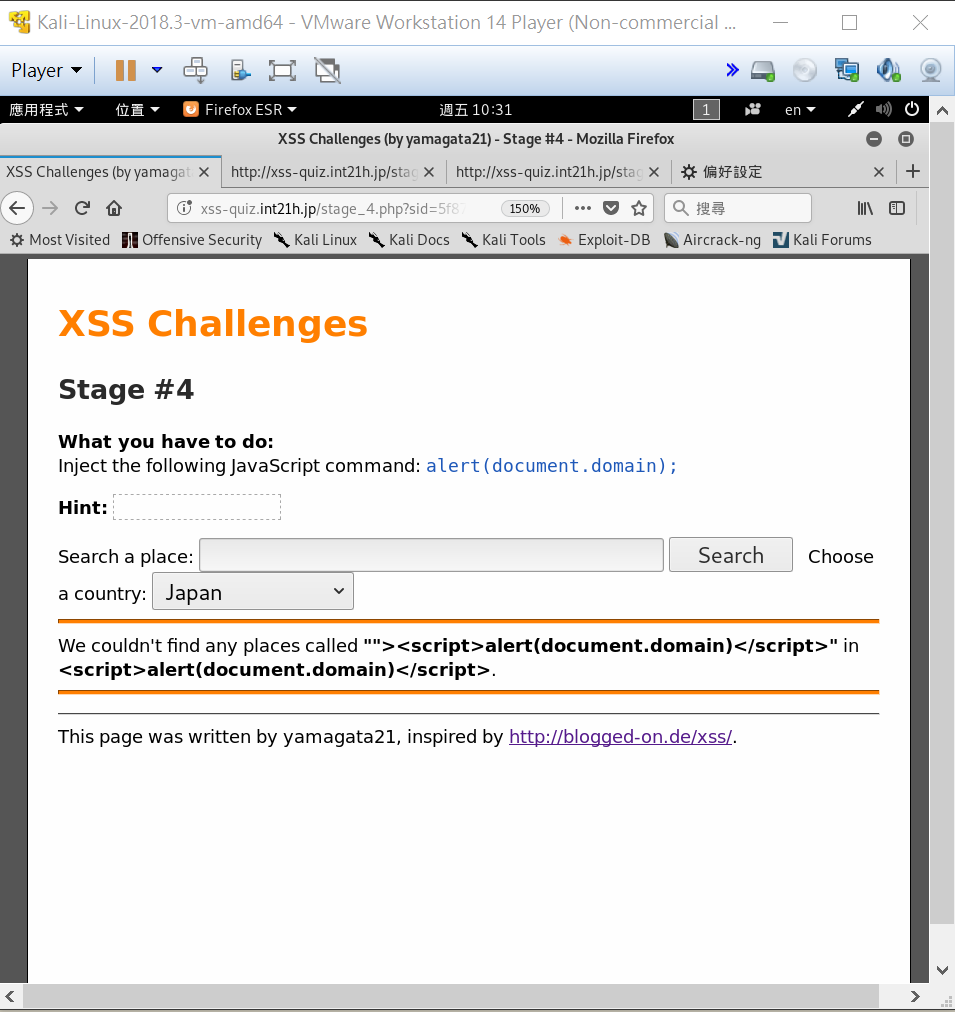Open the Kali Tools bookmark
The image size is (955, 1012).
pyautogui.click(x=503, y=240)
